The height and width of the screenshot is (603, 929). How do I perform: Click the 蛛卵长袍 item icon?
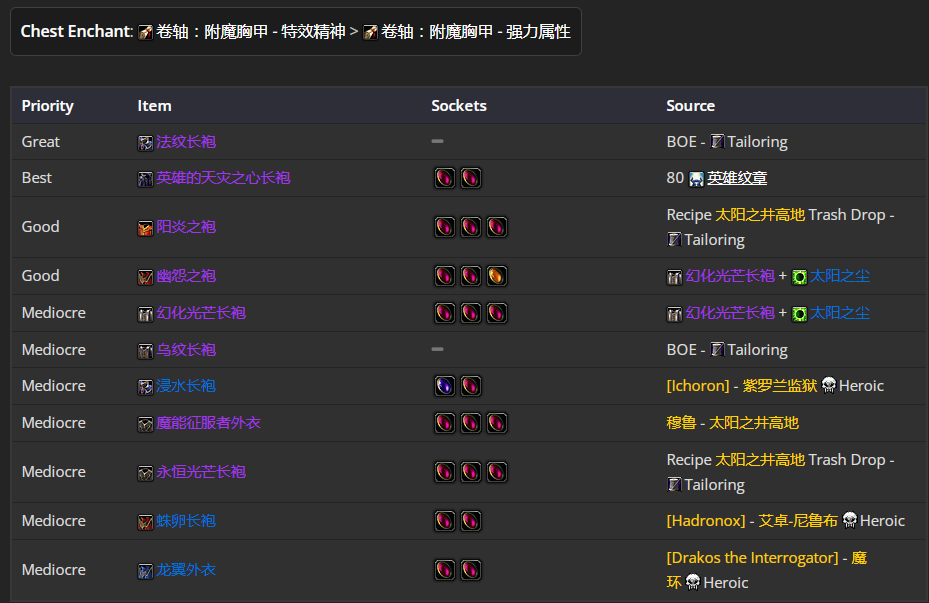pyautogui.click(x=145, y=522)
